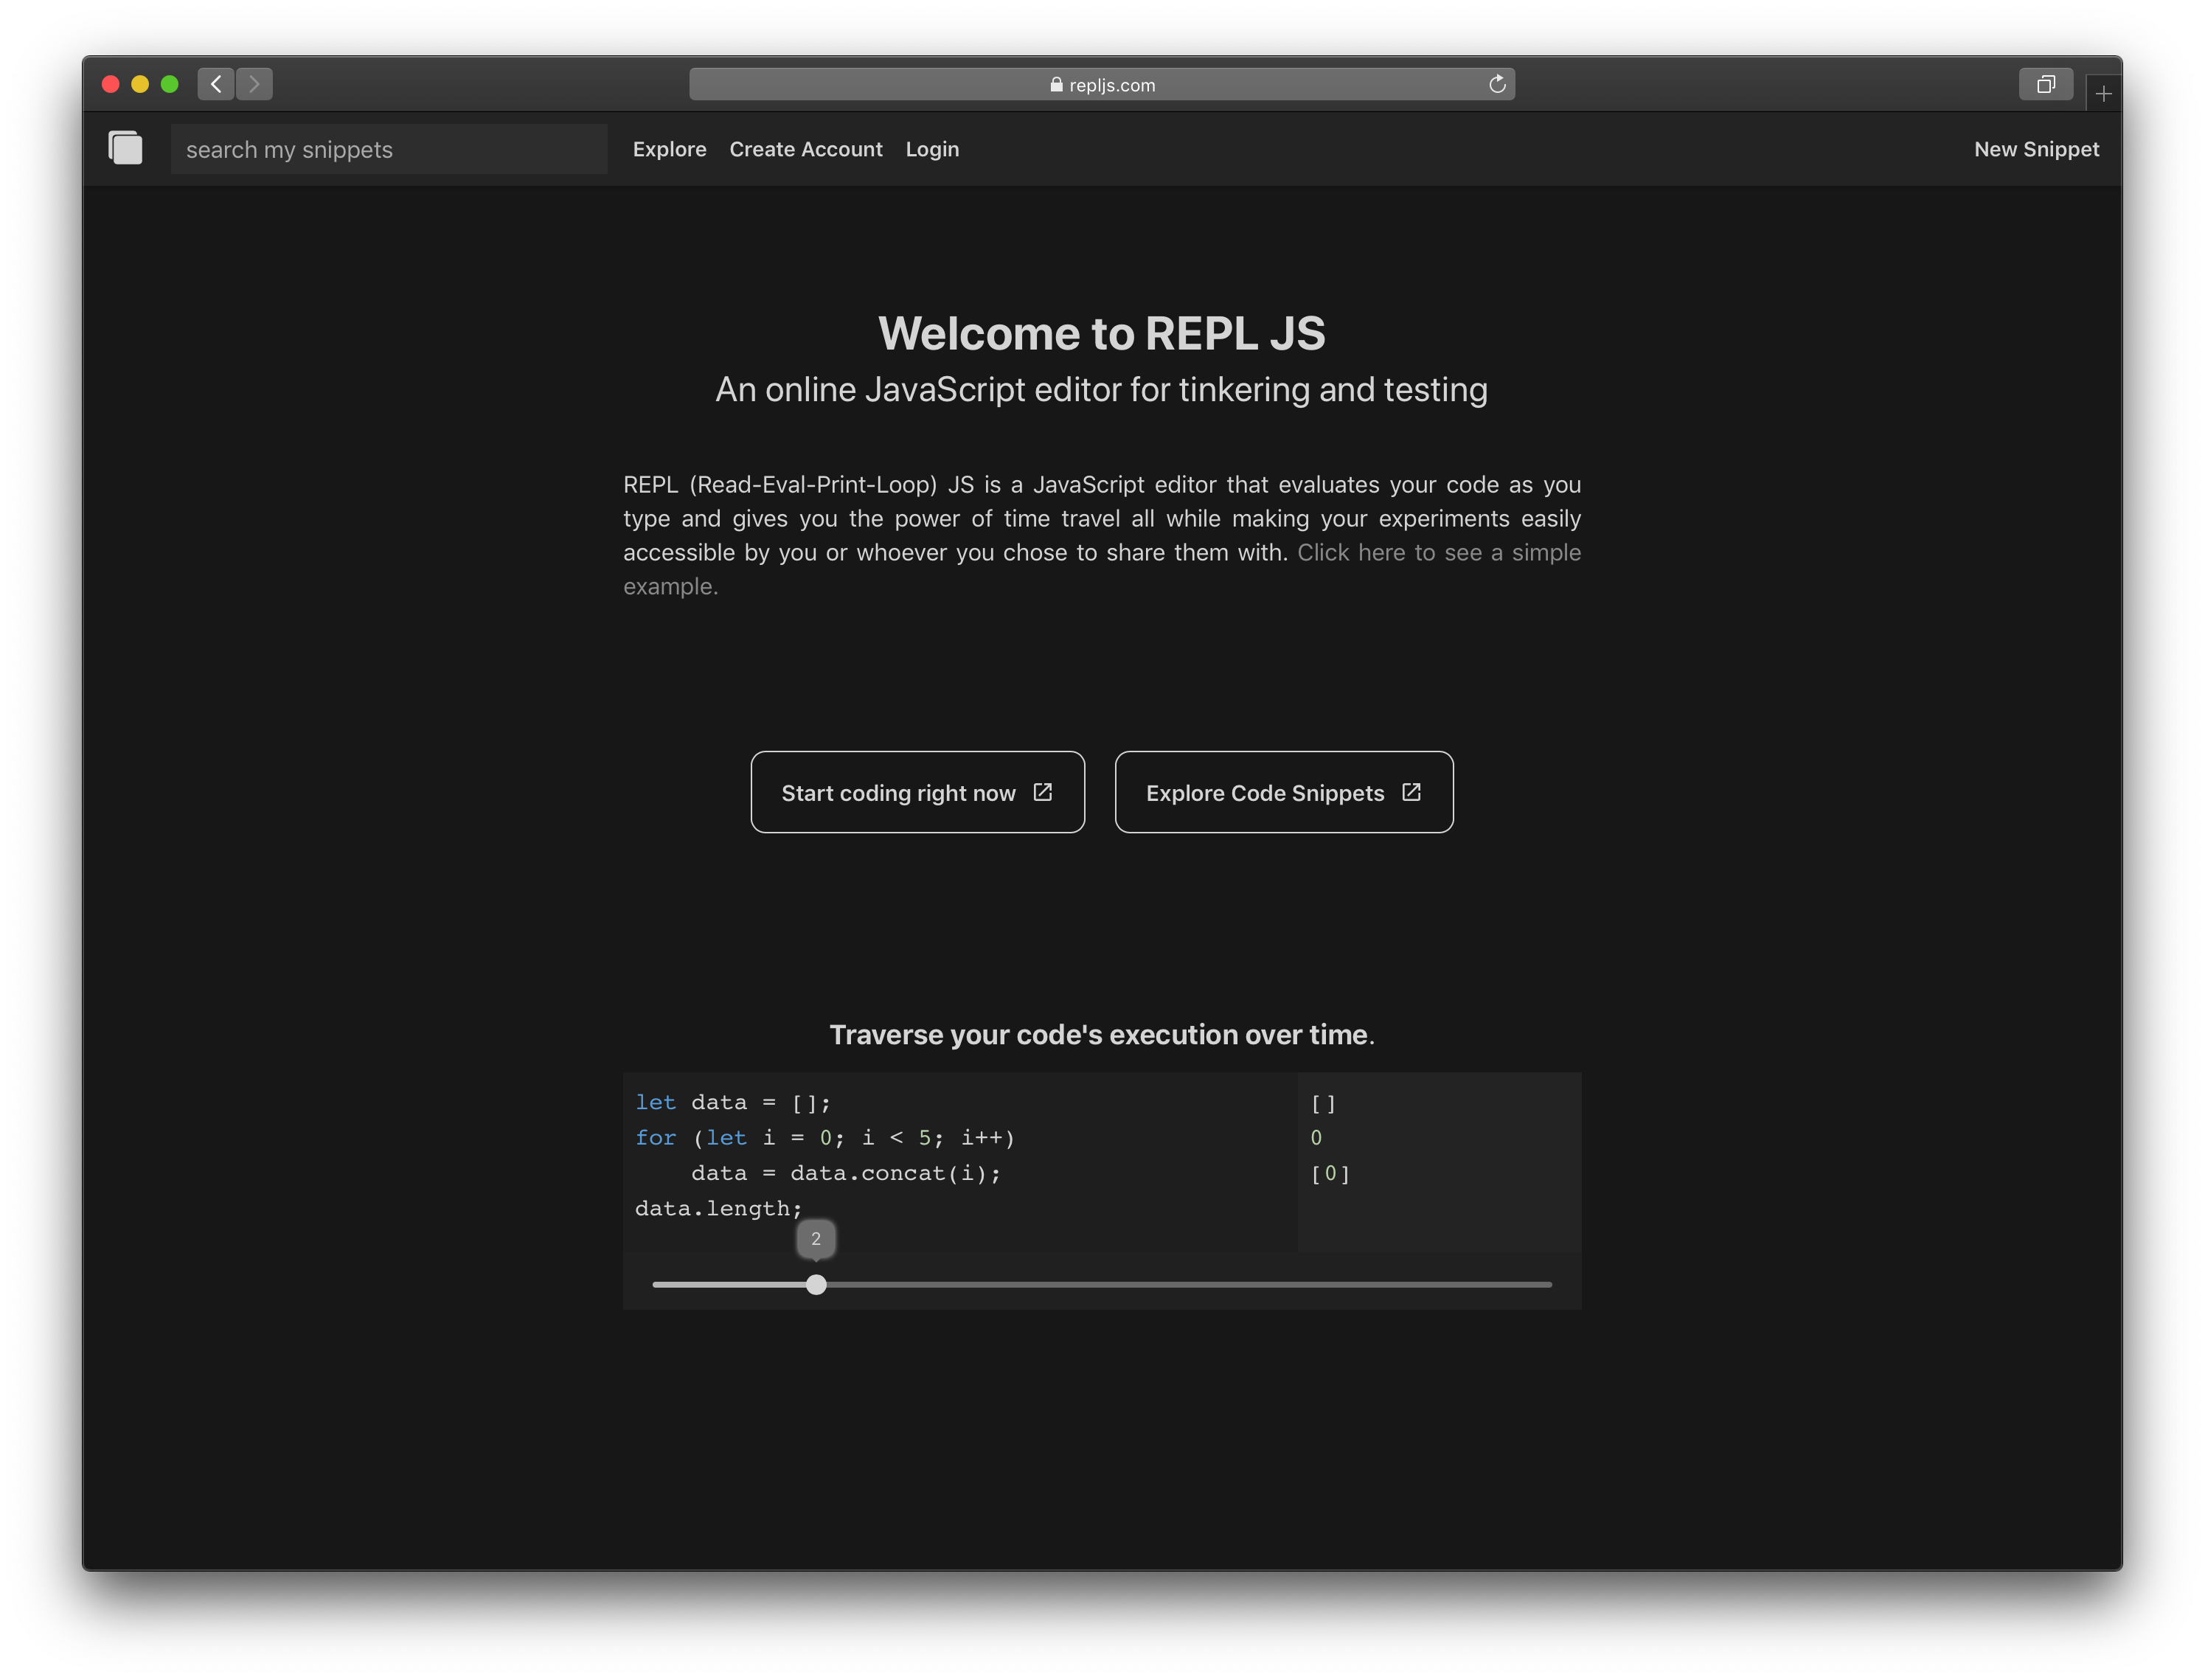Click the external link icon on Start coding button
This screenshot has width=2205, height=1680.
(x=1043, y=792)
